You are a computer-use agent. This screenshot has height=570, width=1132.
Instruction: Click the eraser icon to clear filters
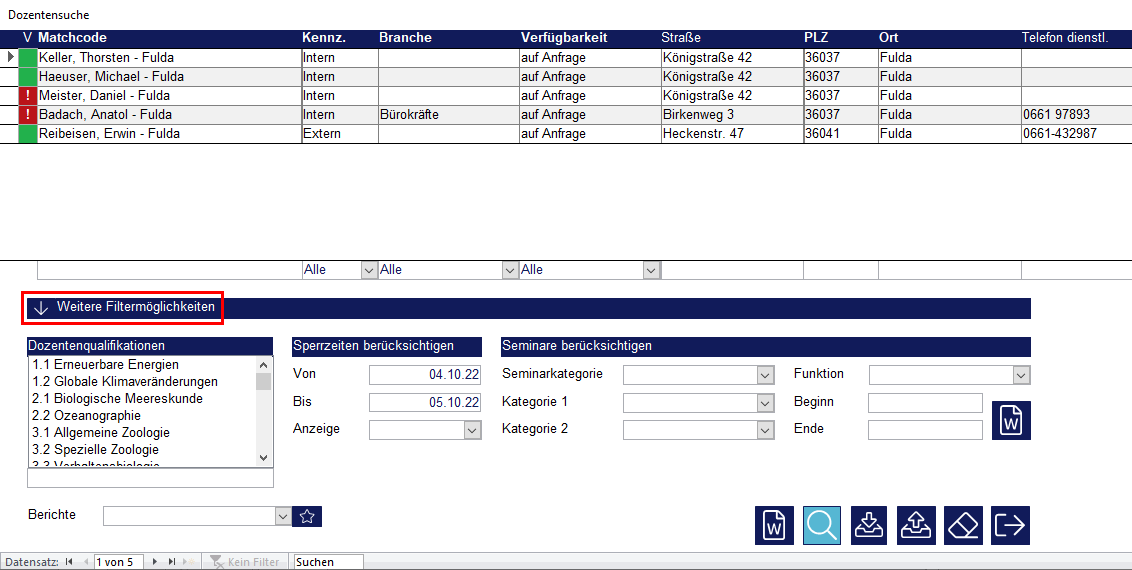pyautogui.click(x=963, y=525)
